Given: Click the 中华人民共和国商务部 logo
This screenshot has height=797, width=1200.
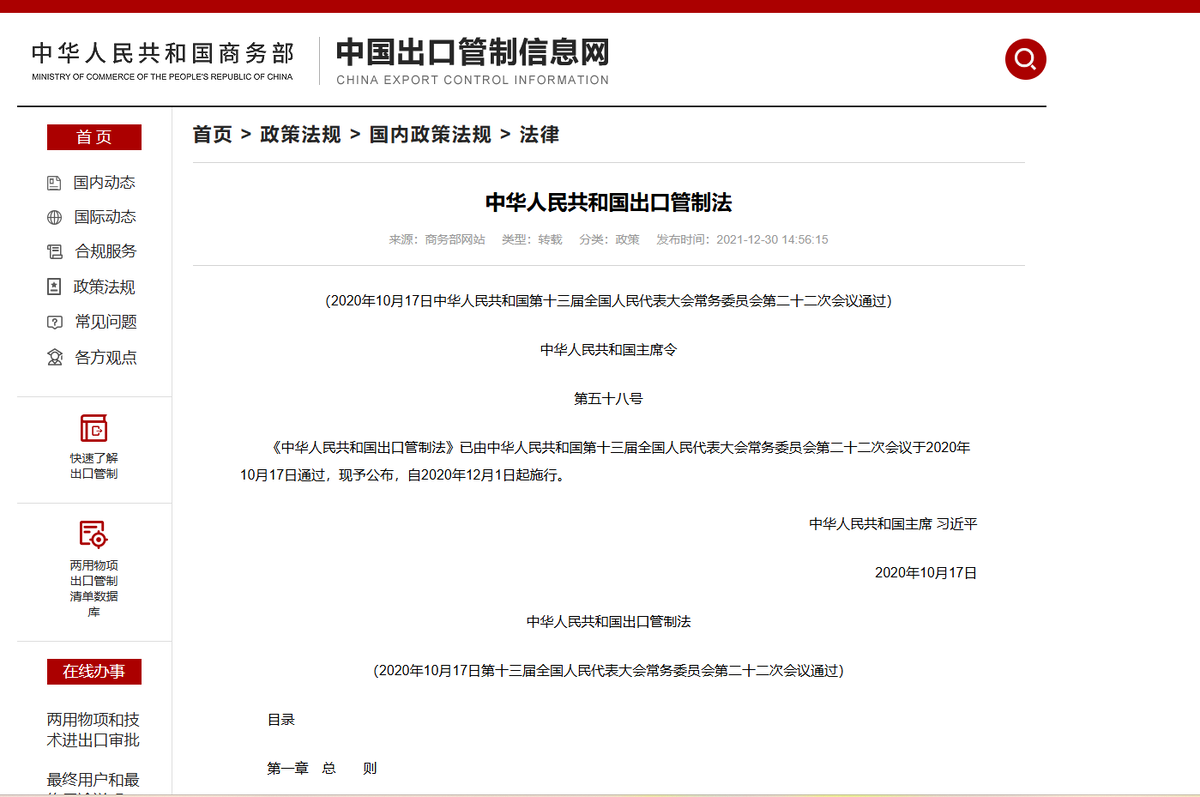Looking at the screenshot, I should click(162, 61).
